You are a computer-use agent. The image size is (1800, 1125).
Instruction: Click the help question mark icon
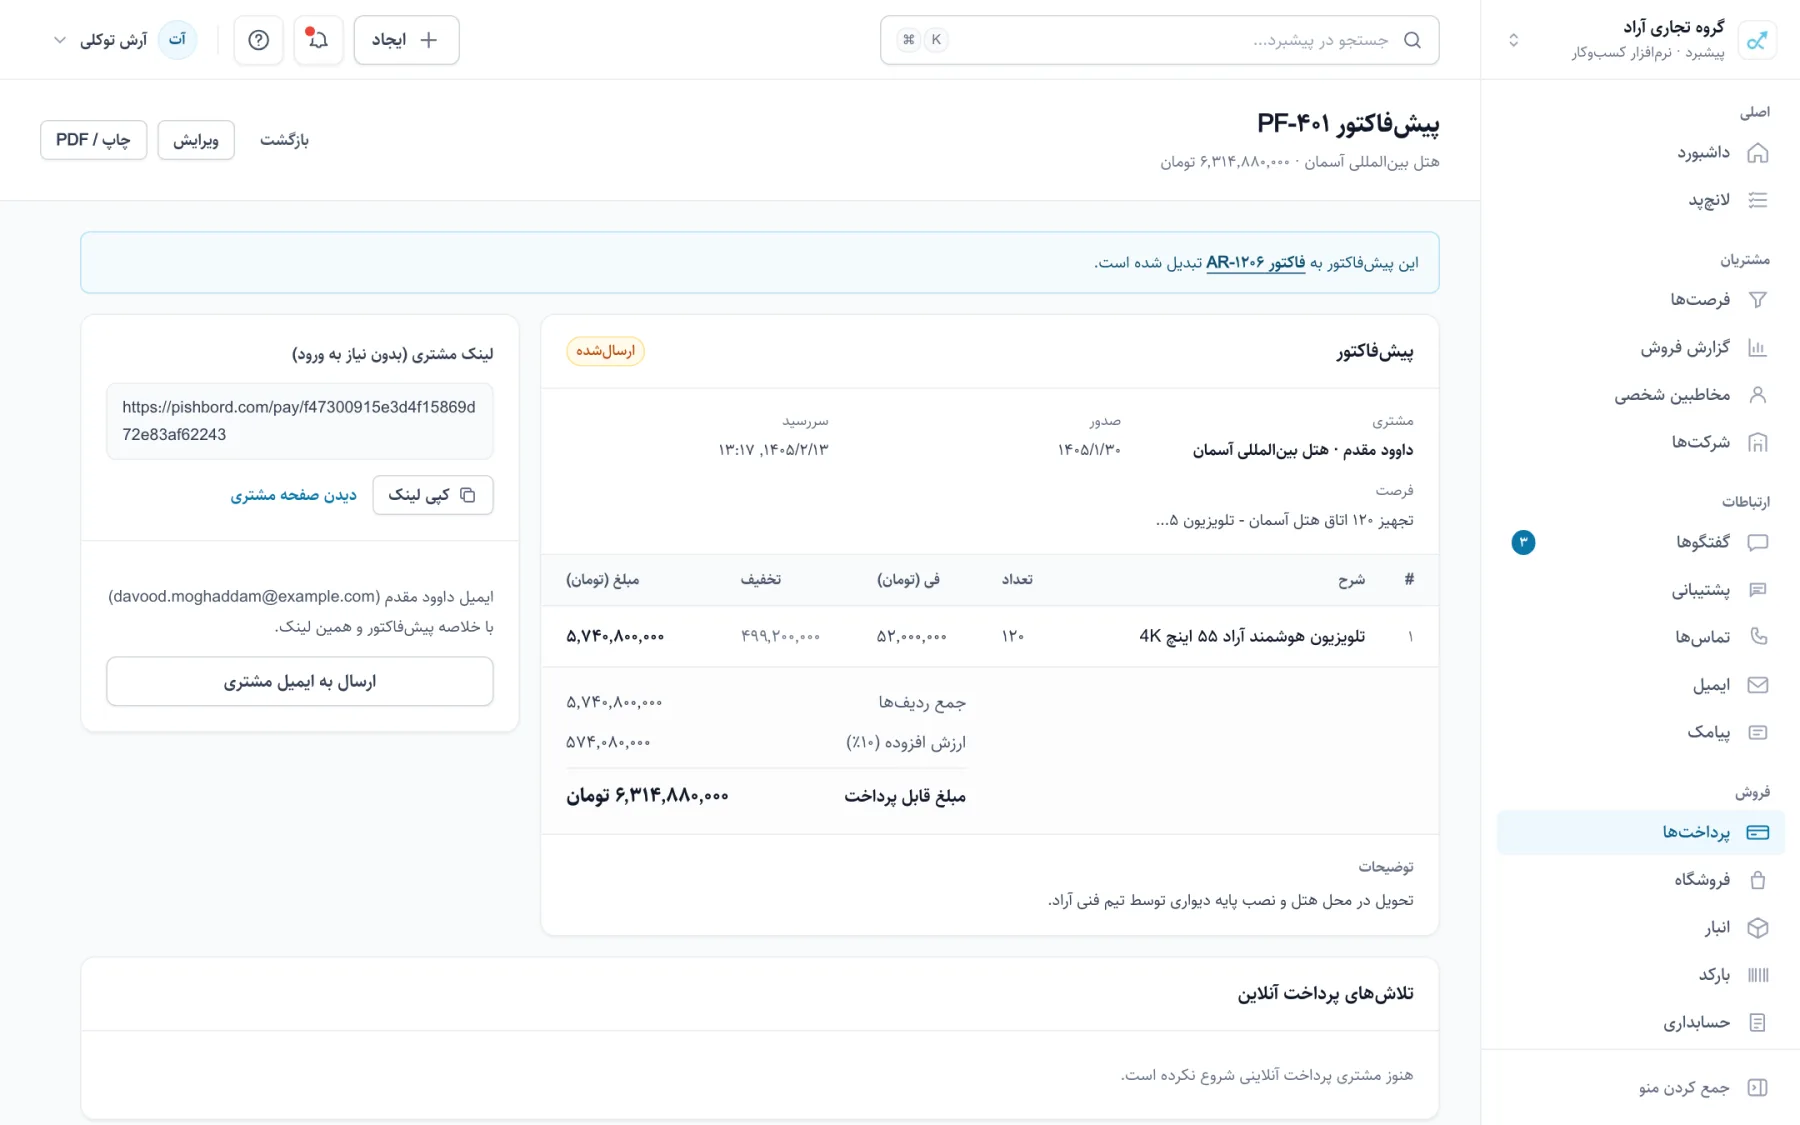(x=258, y=40)
